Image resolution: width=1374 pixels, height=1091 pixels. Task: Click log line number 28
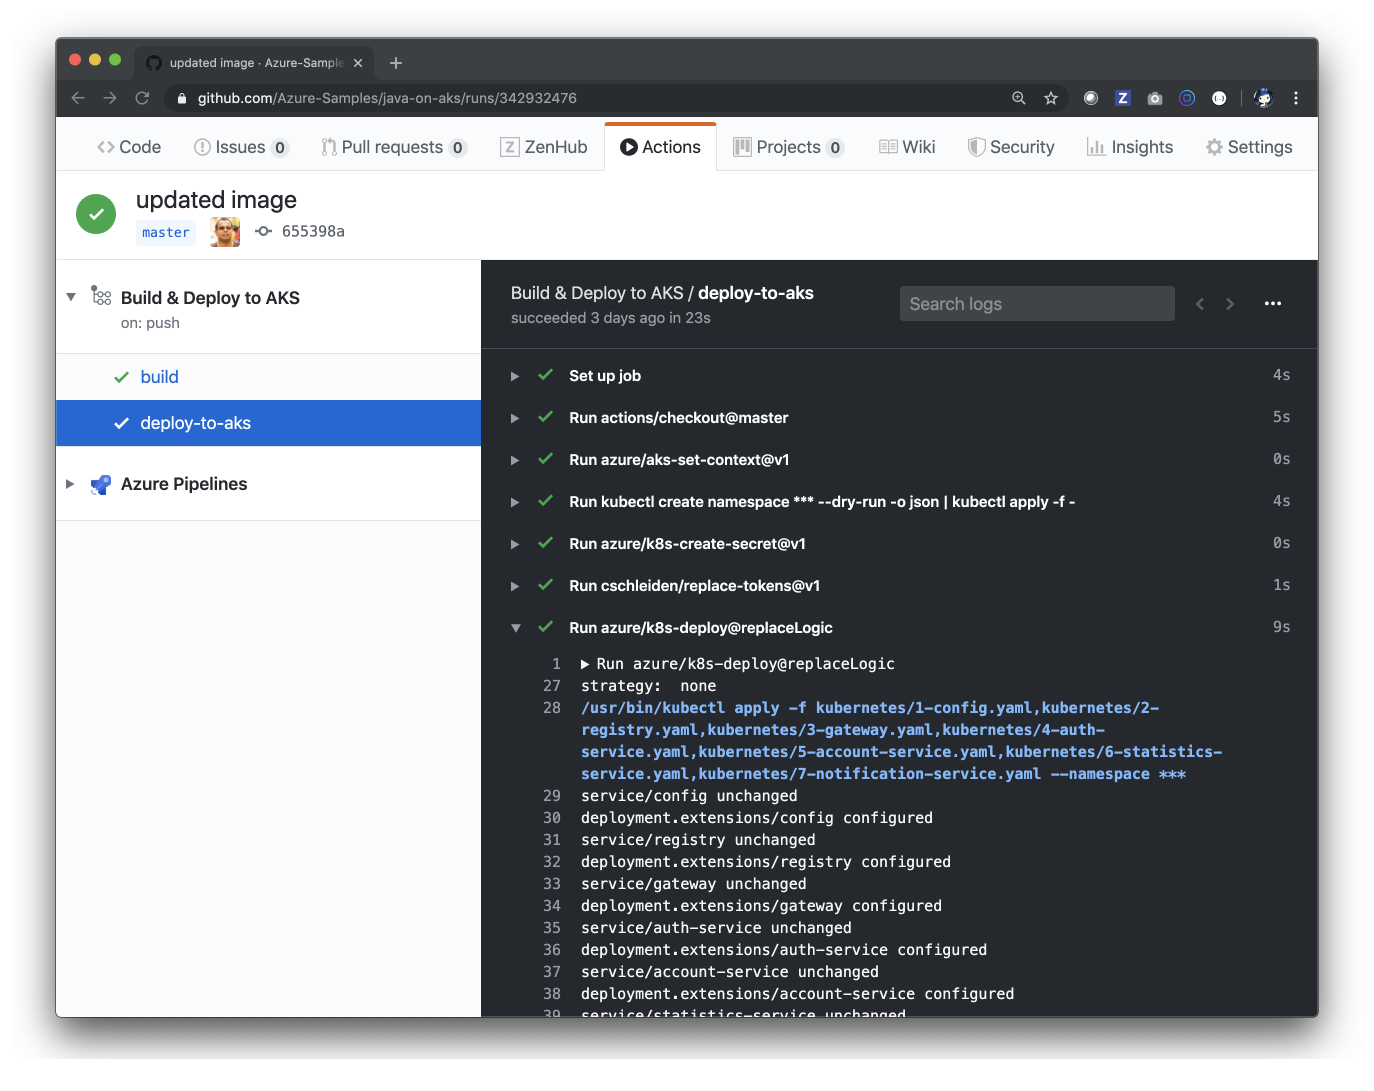tap(552, 708)
